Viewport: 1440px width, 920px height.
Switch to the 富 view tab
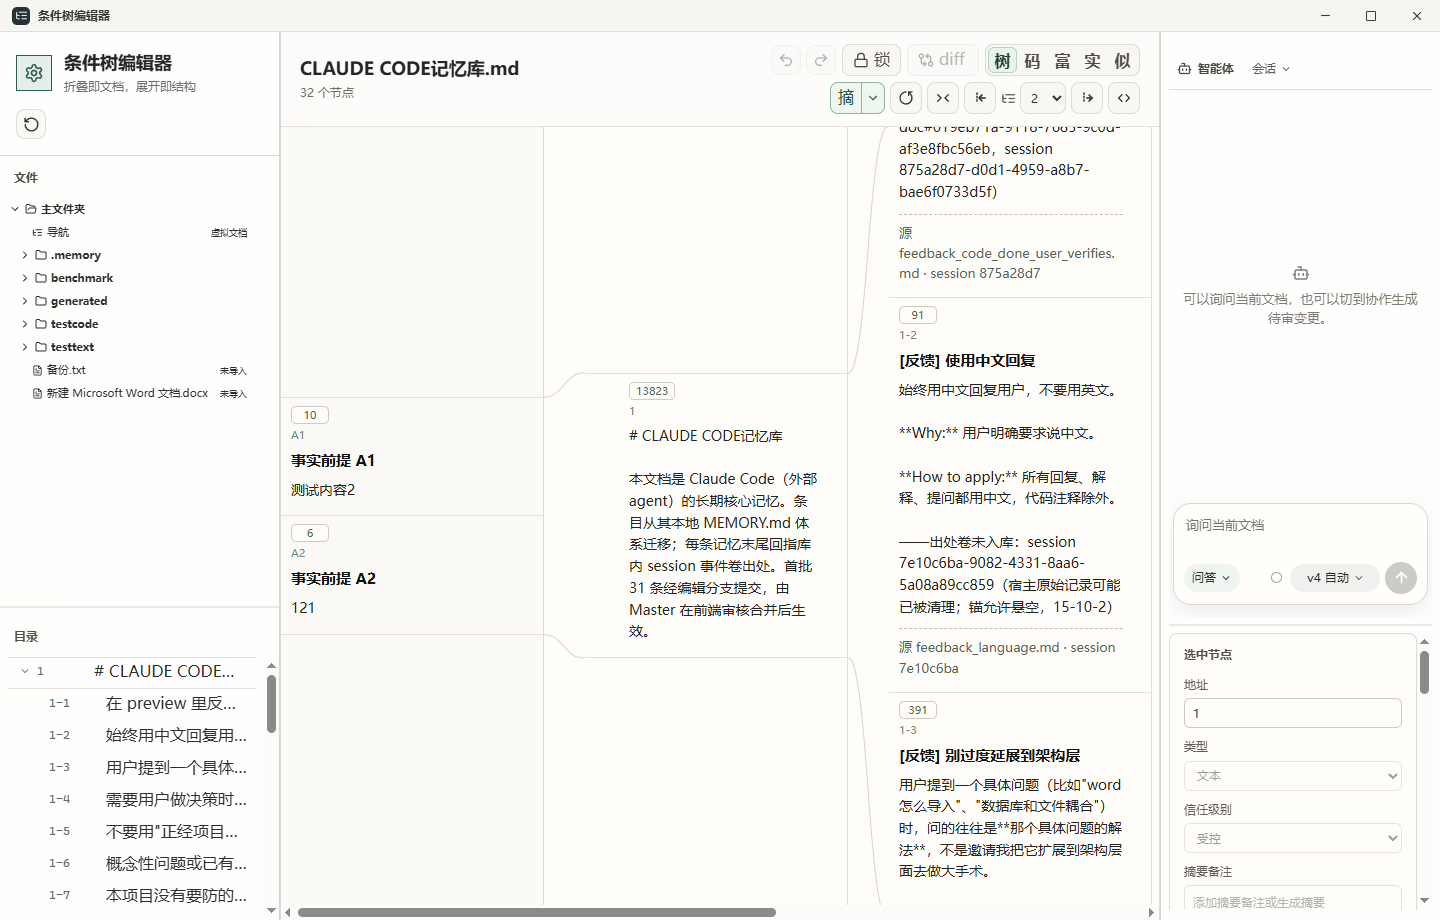1062,61
